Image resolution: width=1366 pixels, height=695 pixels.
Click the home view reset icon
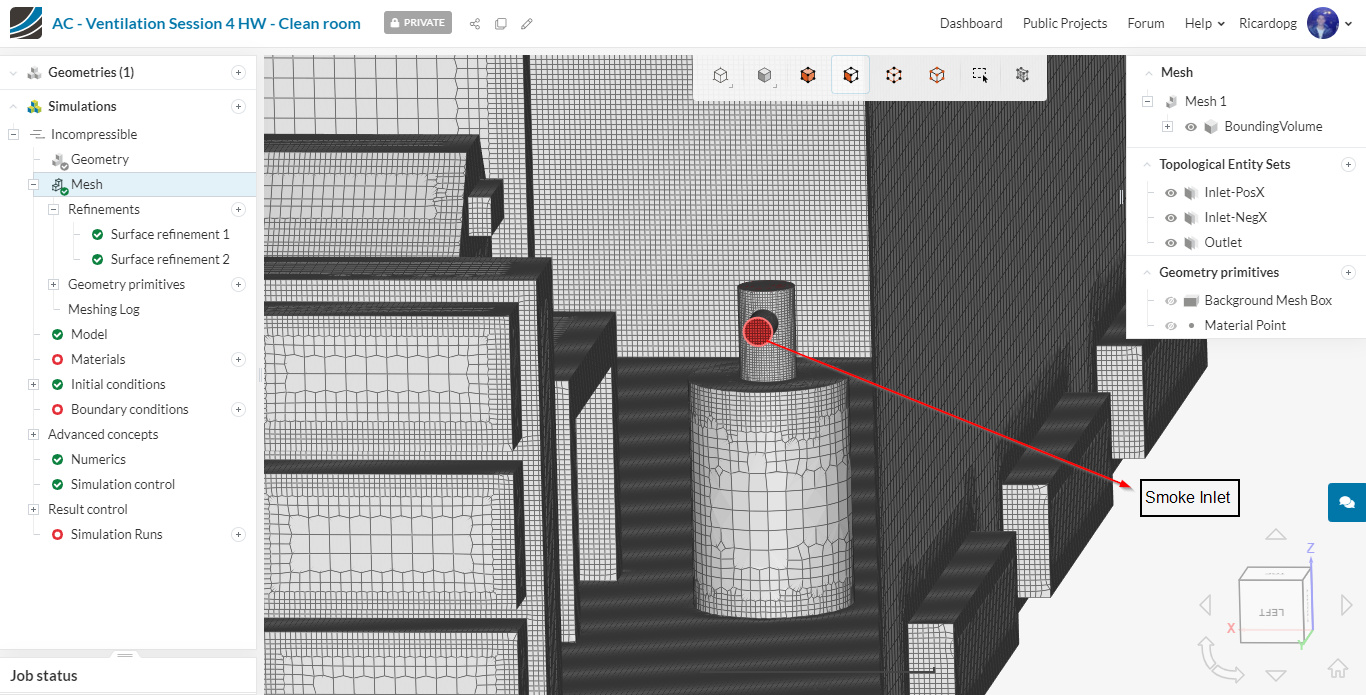1338,669
